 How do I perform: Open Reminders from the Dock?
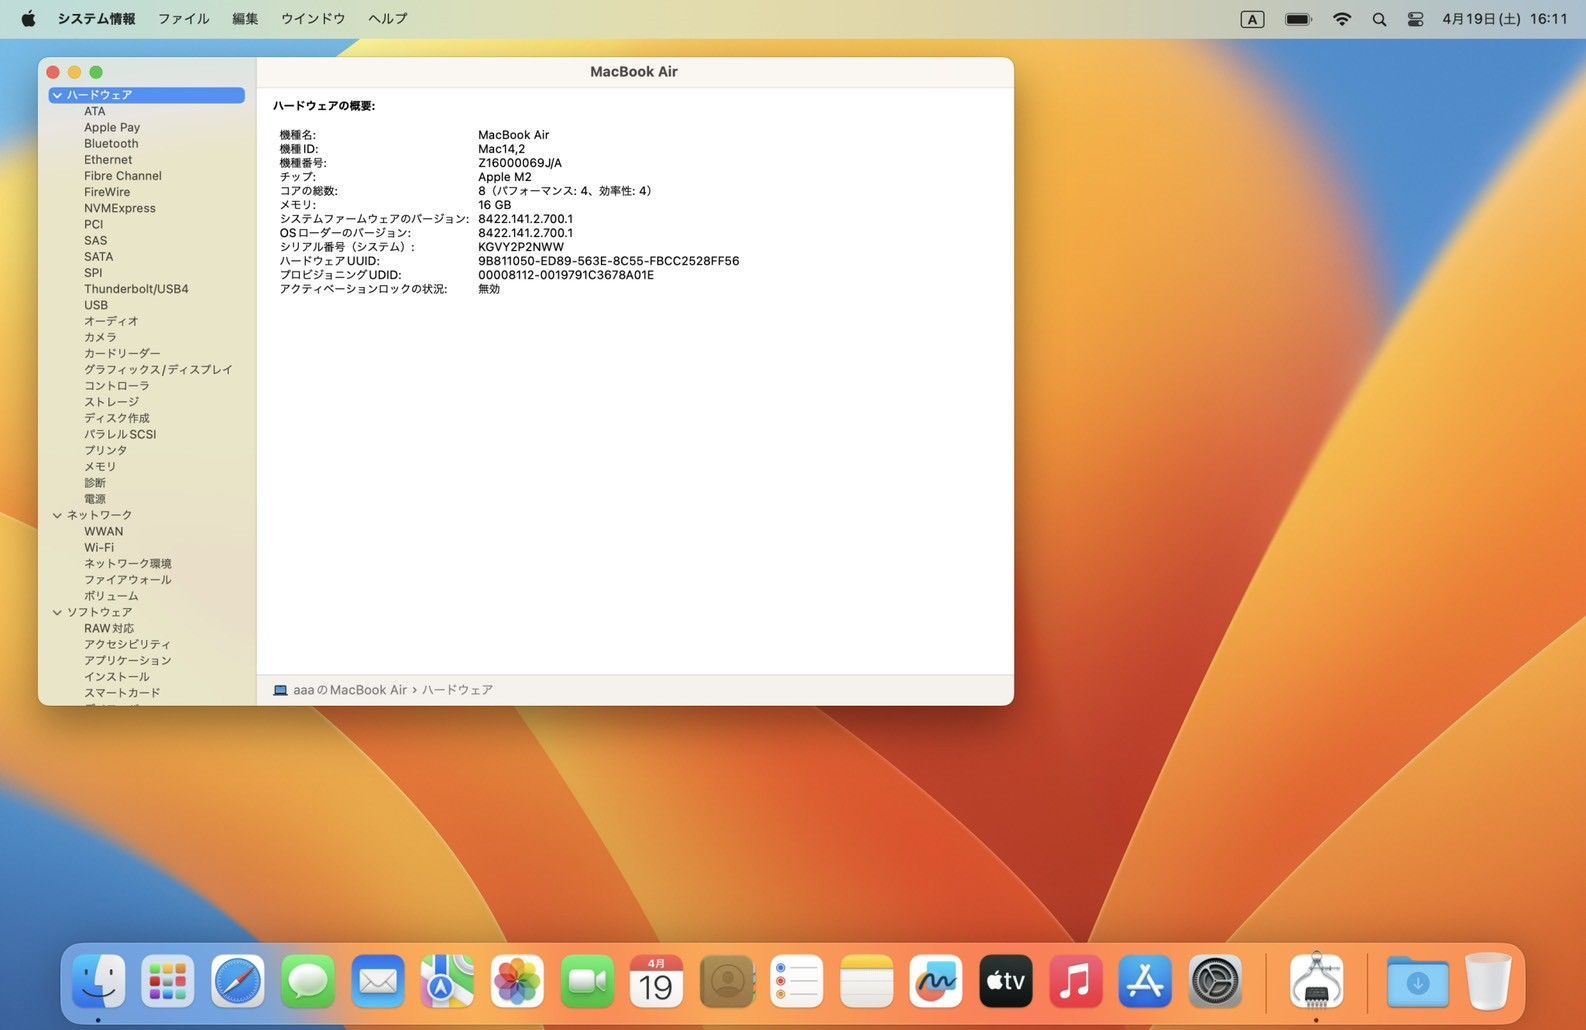click(796, 981)
